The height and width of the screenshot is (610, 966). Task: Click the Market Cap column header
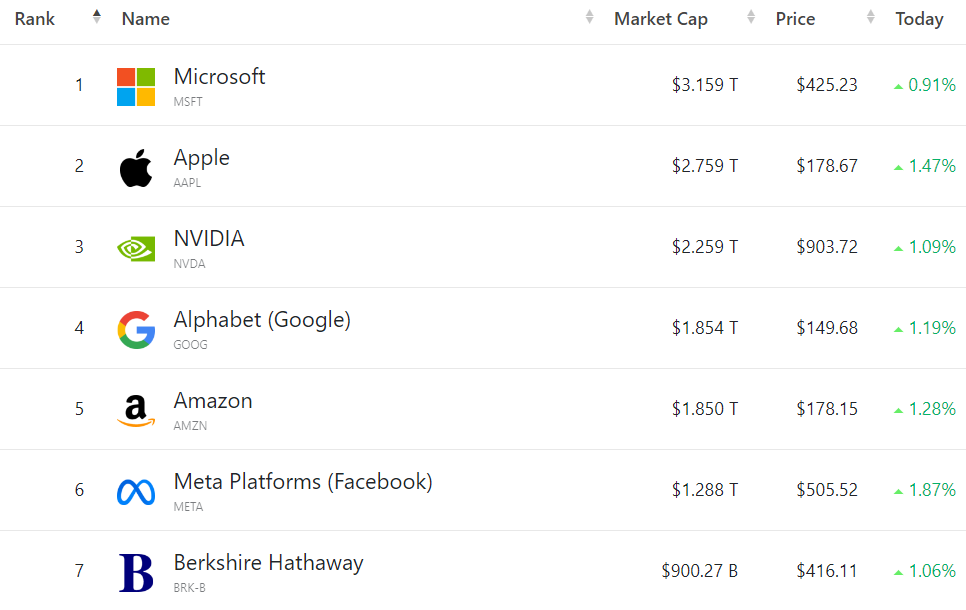tap(661, 19)
